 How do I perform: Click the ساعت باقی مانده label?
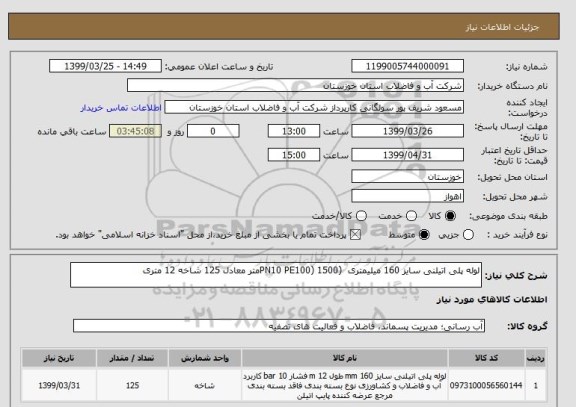tap(72, 132)
